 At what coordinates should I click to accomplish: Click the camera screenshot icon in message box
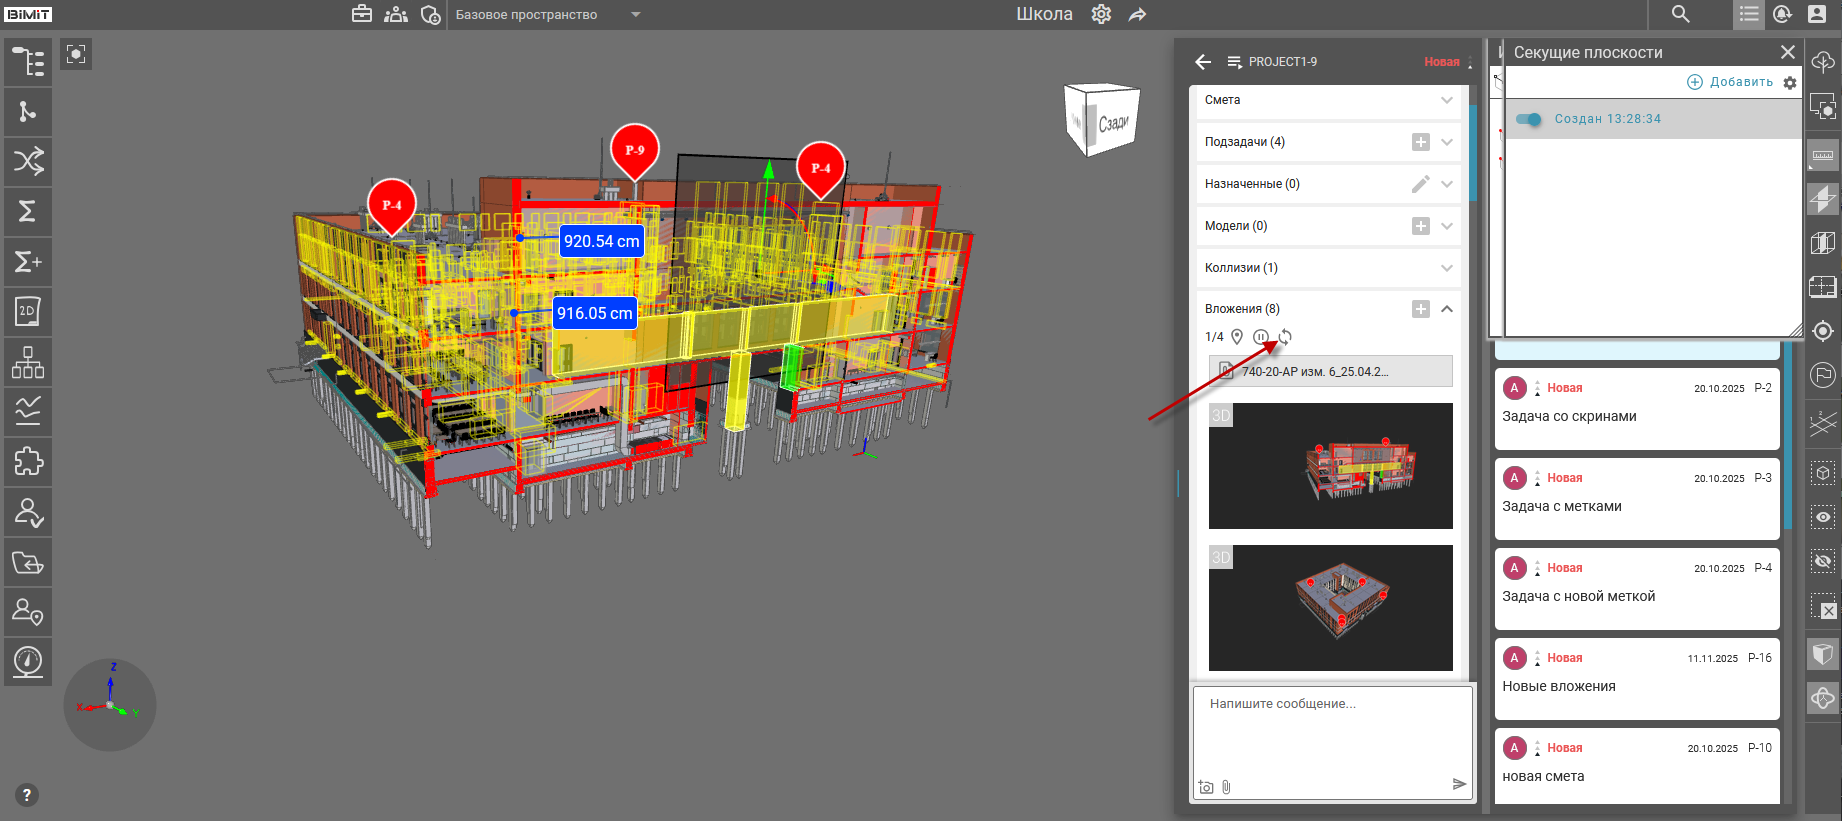[x=1206, y=787]
